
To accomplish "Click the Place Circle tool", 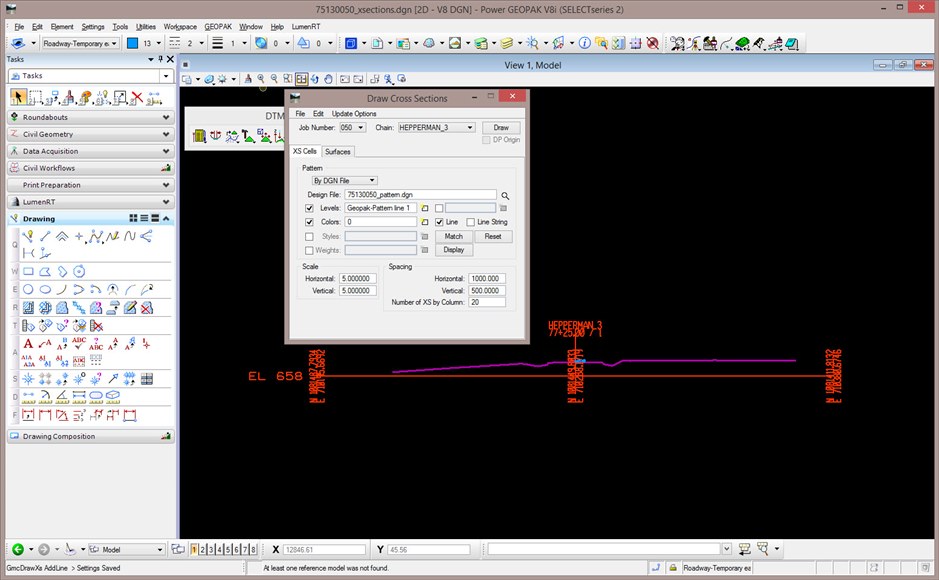I will 29,289.
